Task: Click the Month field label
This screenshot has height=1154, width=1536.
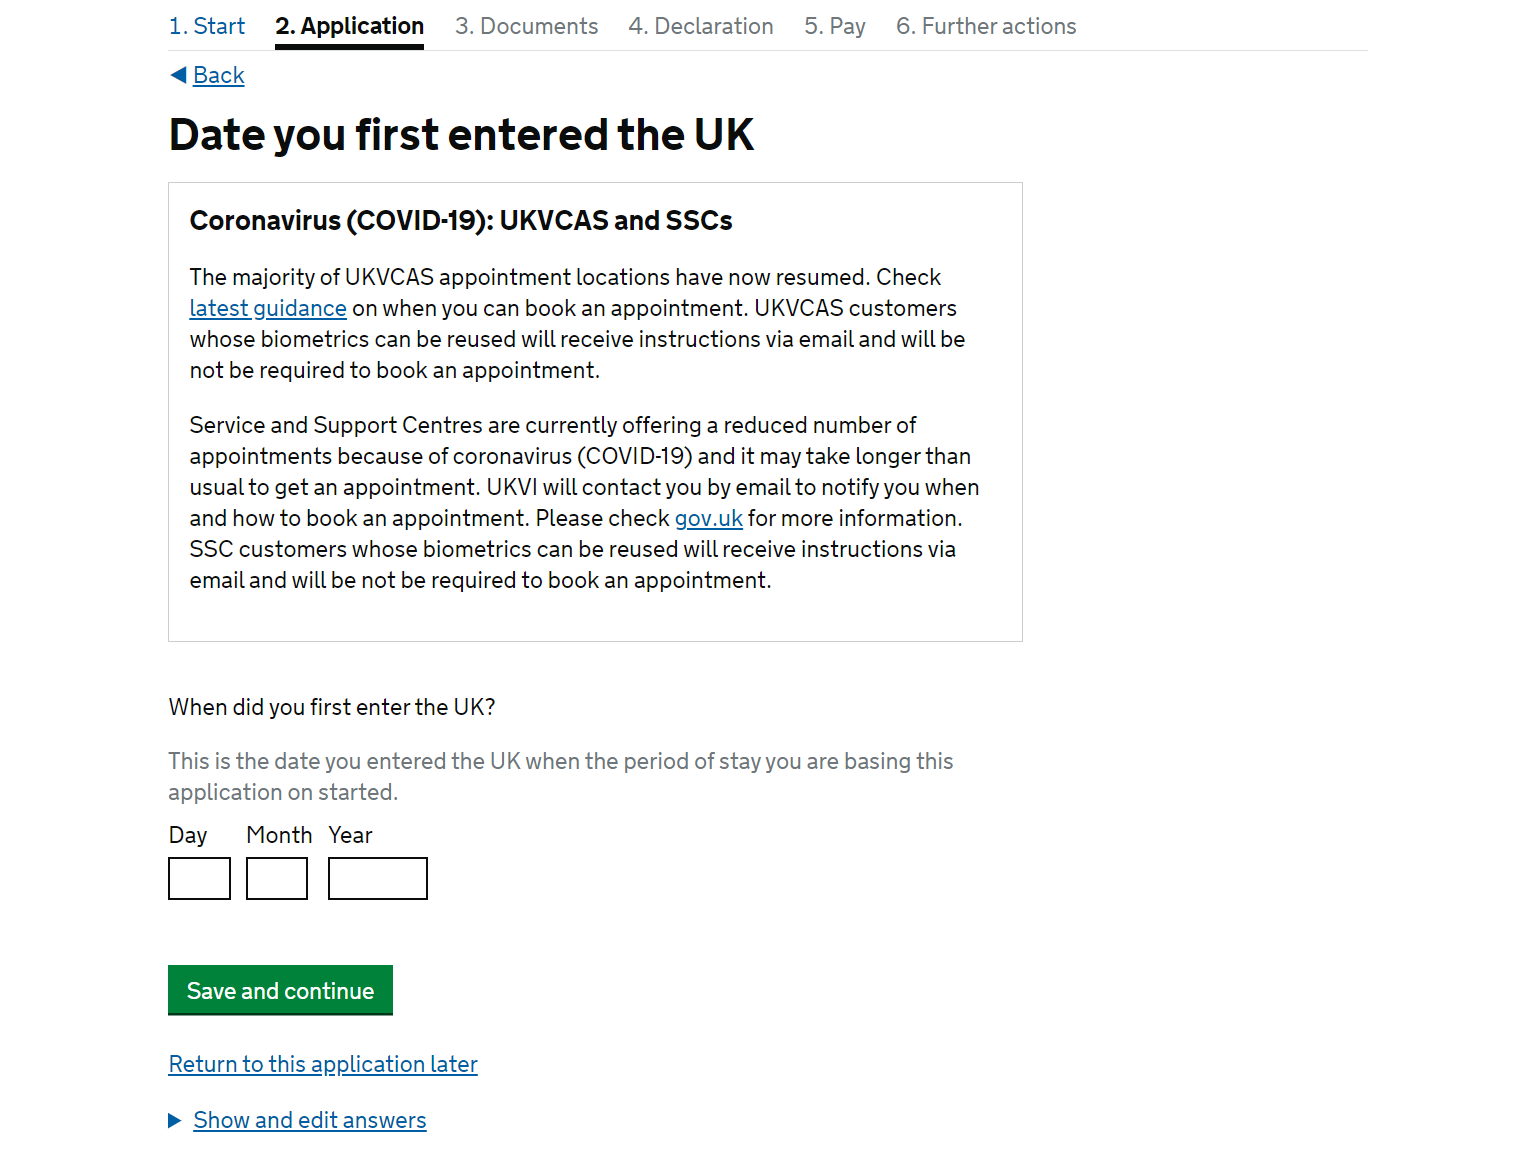Action: [279, 835]
